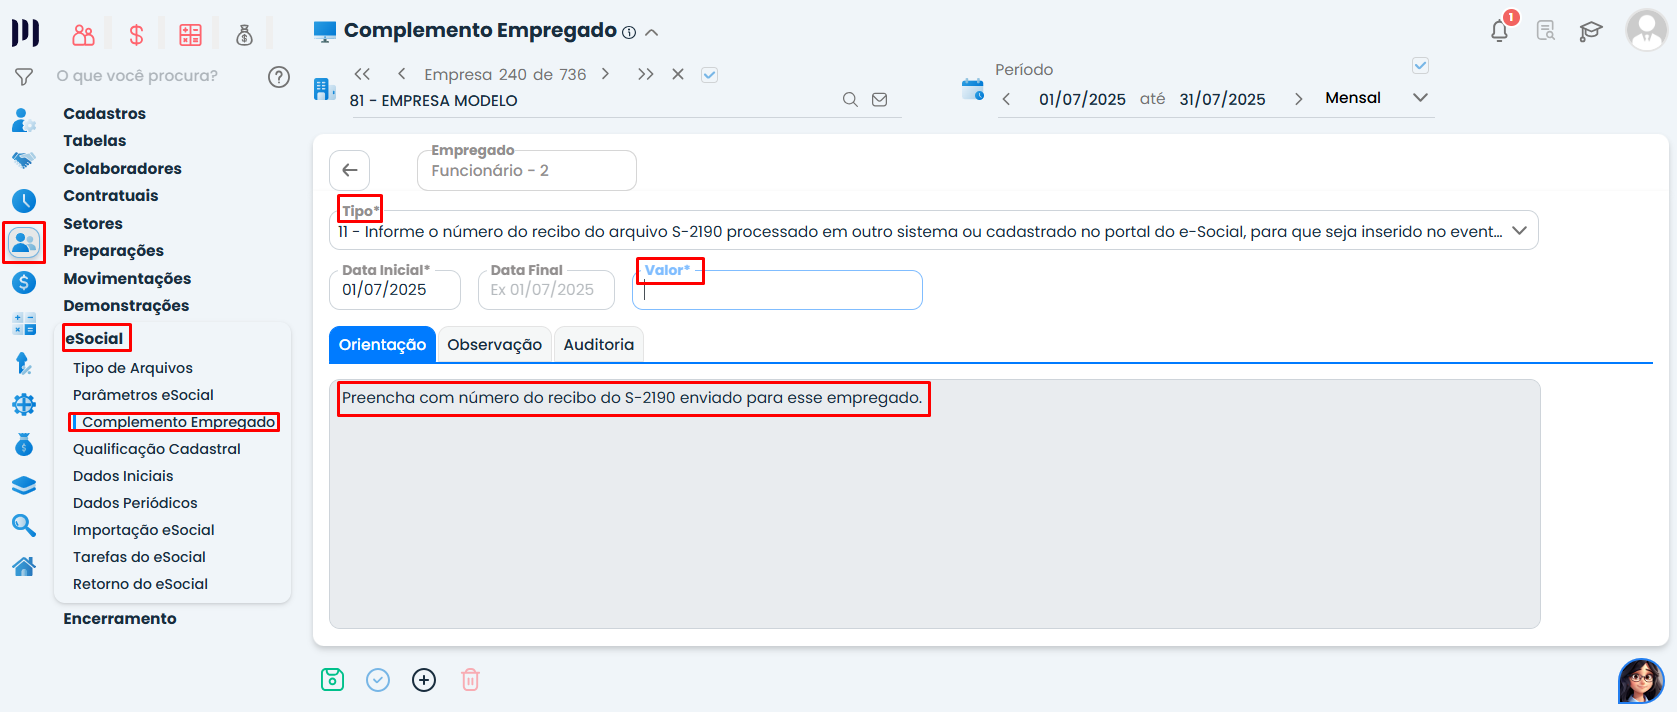The height and width of the screenshot is (712, 1677).
Task: Open the notifications bell
Action: point(1500,31)
